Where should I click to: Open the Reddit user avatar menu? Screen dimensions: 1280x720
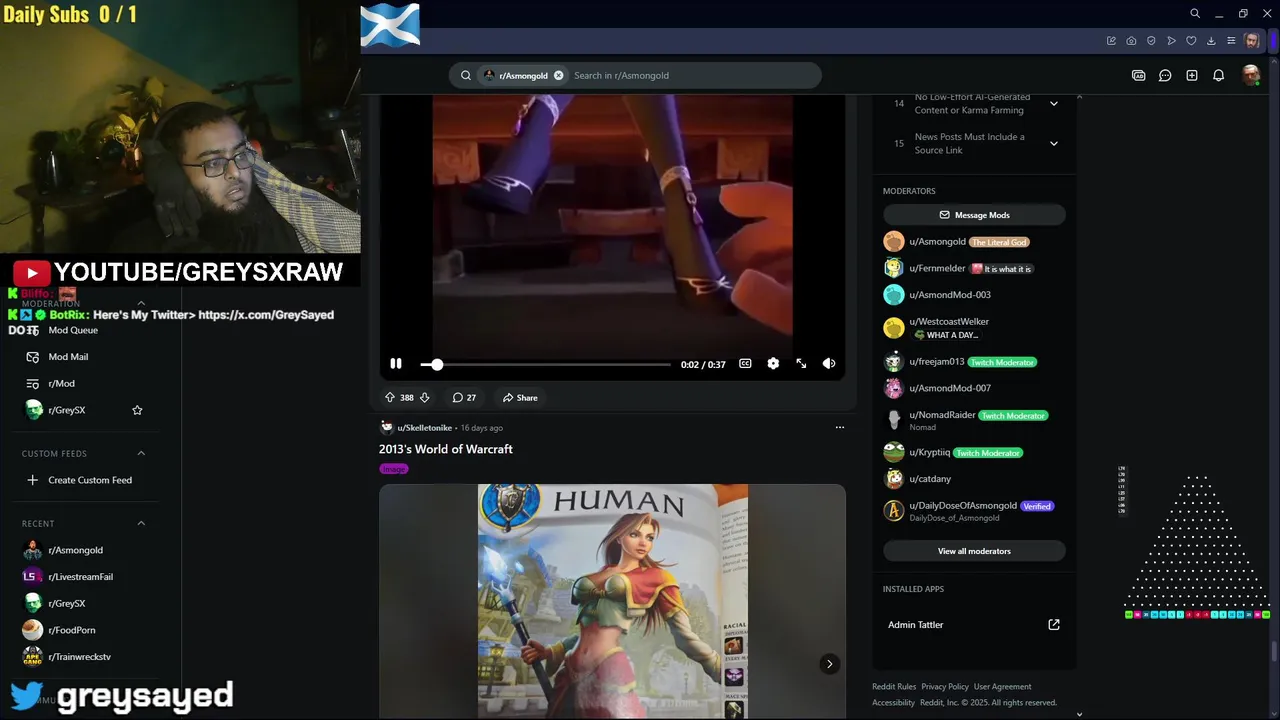(1250, 75)
